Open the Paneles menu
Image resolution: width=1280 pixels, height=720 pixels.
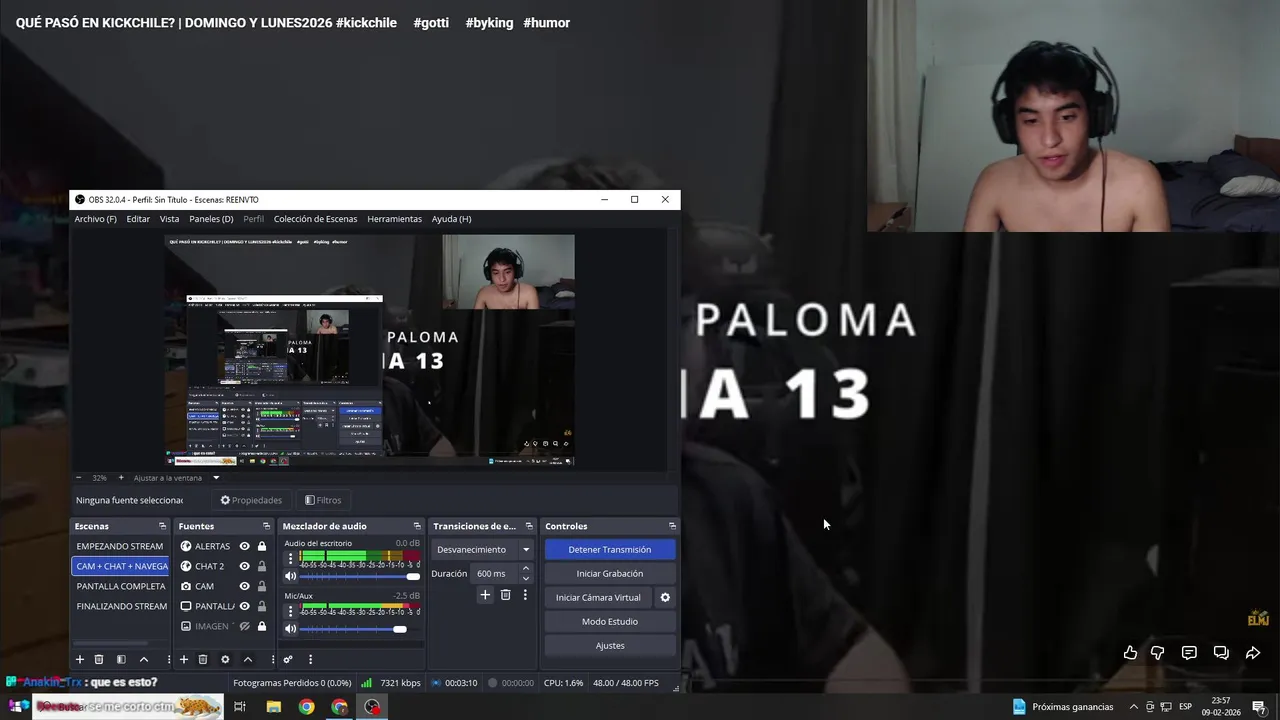point(211,219)
